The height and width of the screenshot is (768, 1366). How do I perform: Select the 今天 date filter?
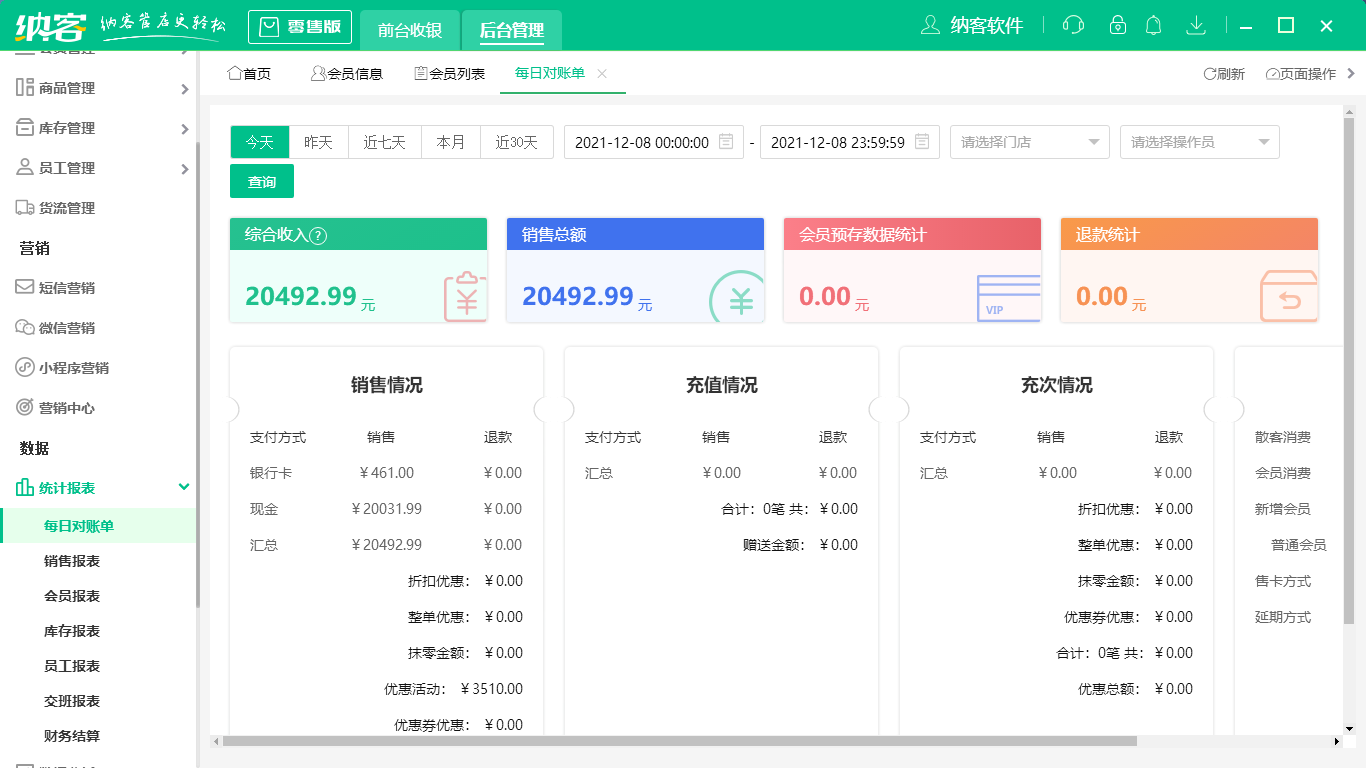pos(259,142)
